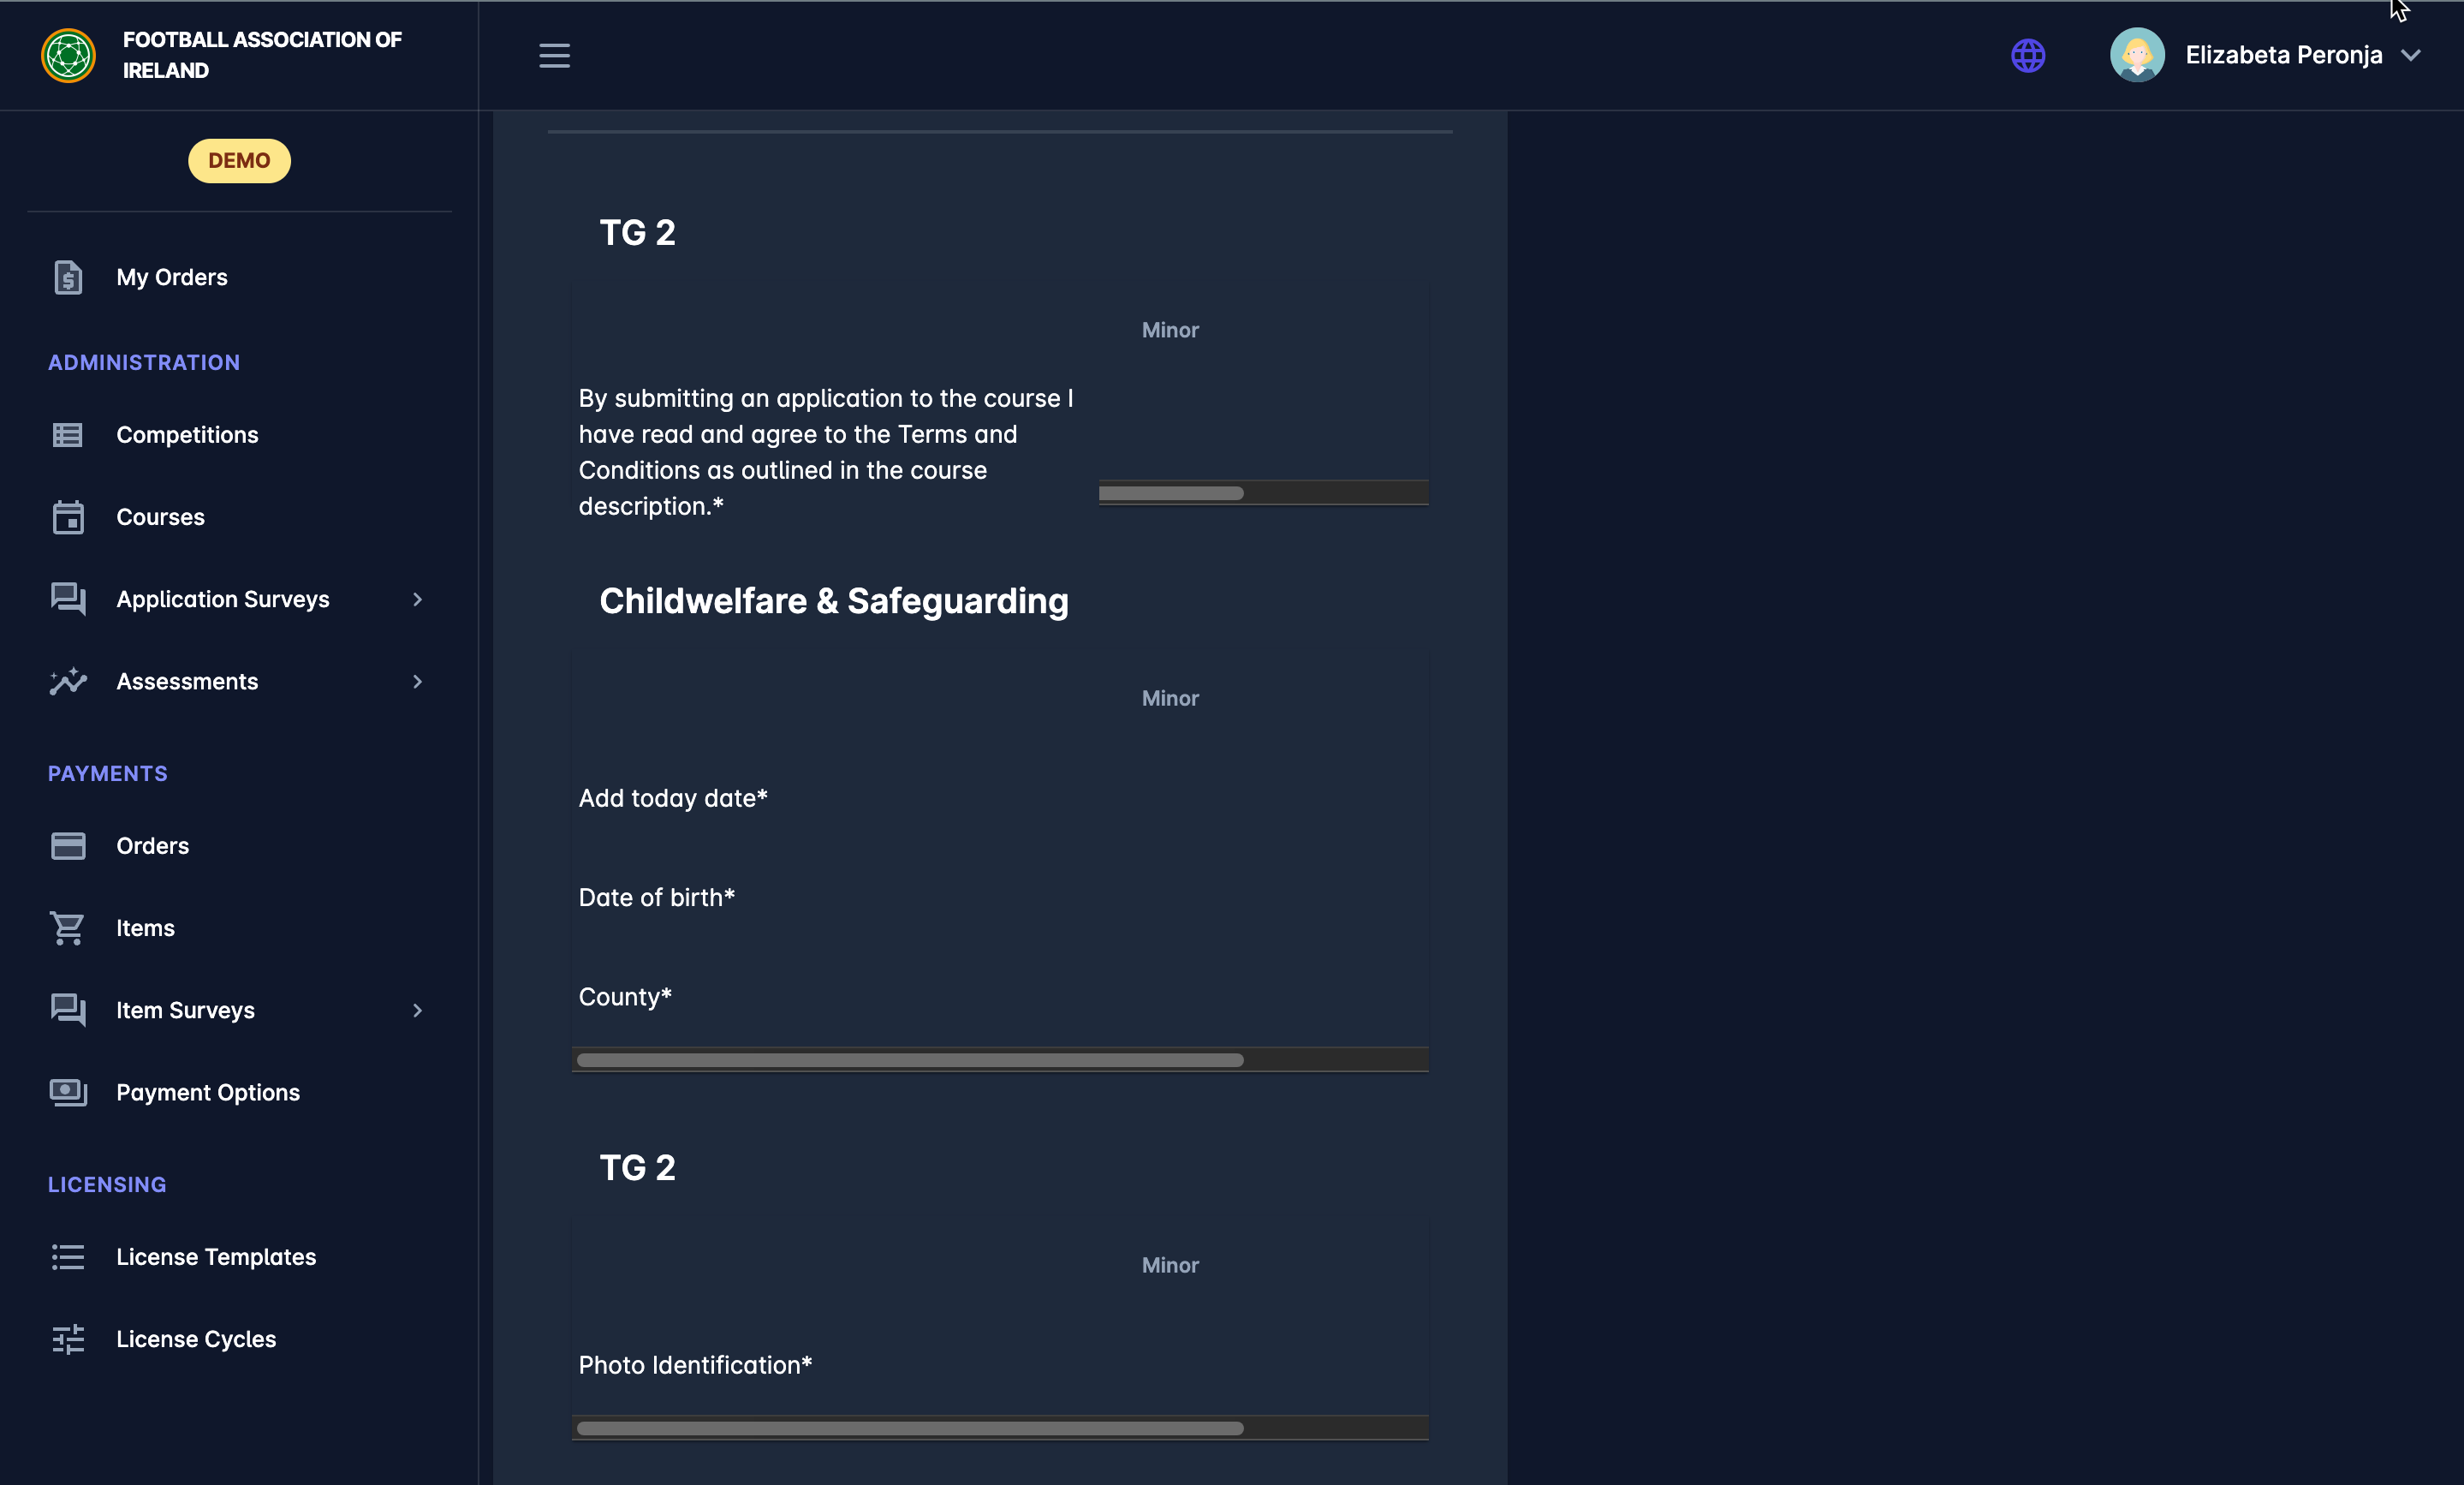Open License Templates menu item
Viewport: 2464px width, 1485px height.
coord(215,1257)
